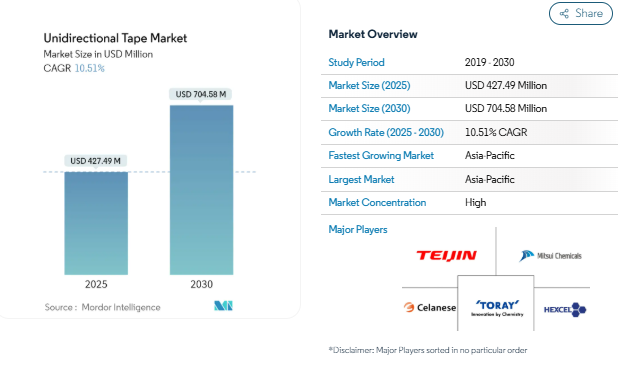Click the 2030 market size bar
This screenshot has width=618, height=369.
pyautogui.click(x=201, y=190)
